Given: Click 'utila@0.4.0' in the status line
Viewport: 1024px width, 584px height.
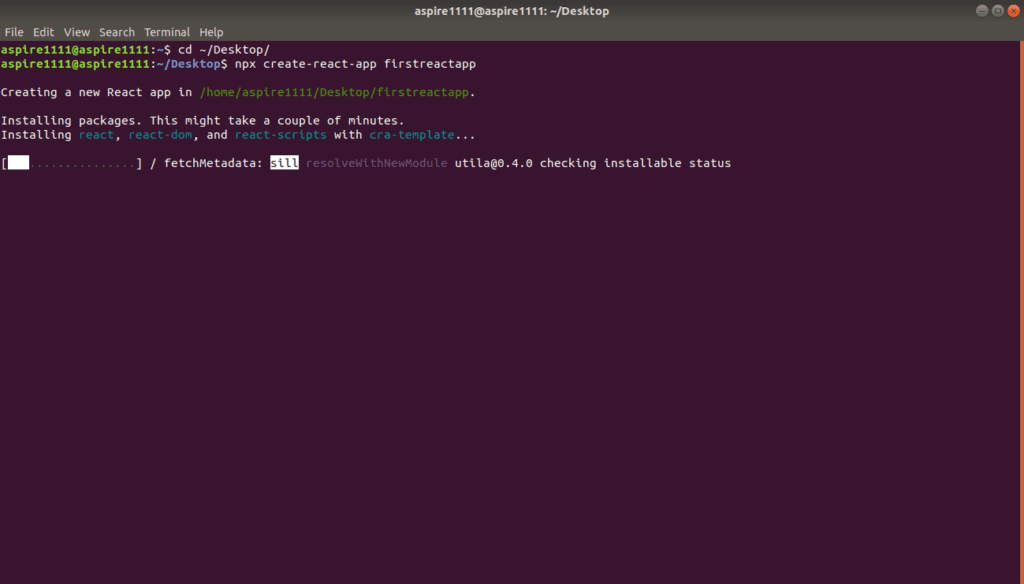Looking at the screenshot, I should coord(493,163).
